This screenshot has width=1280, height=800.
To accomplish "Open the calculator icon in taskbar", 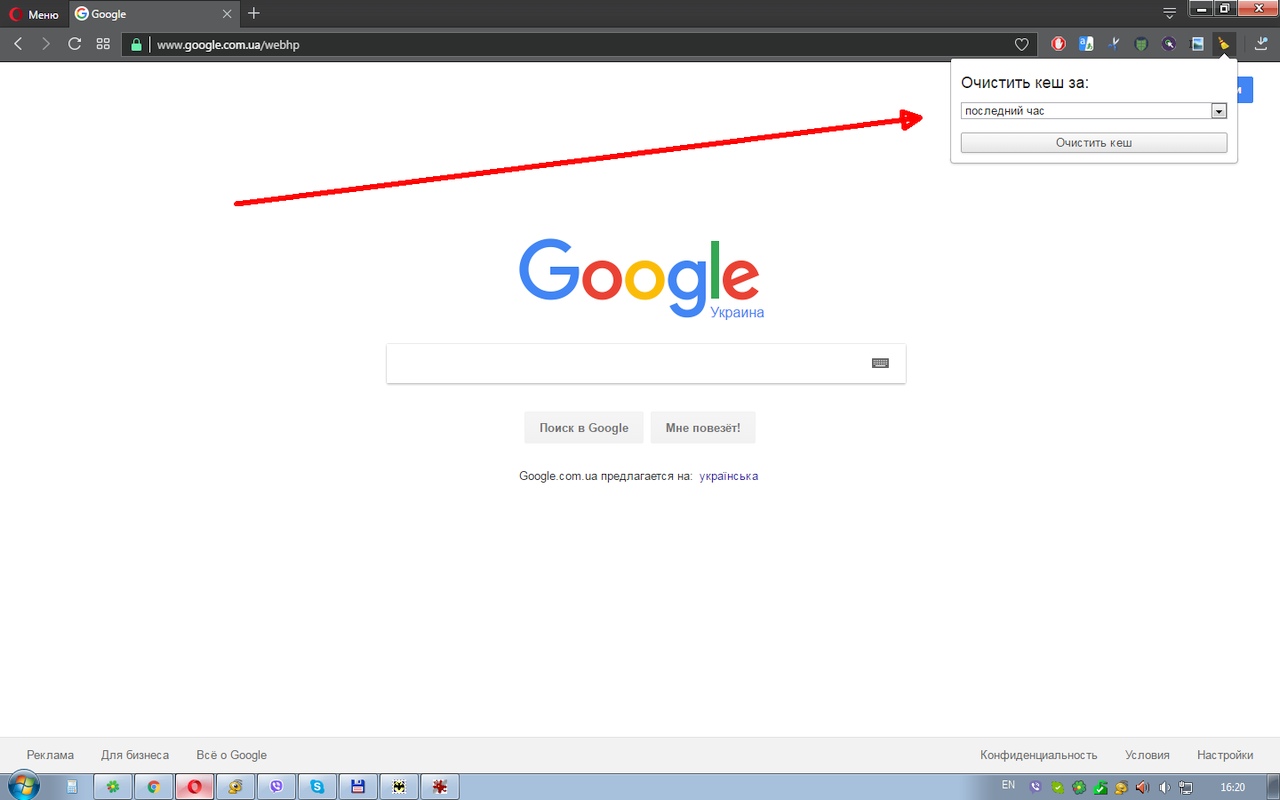I will (72, 787).
